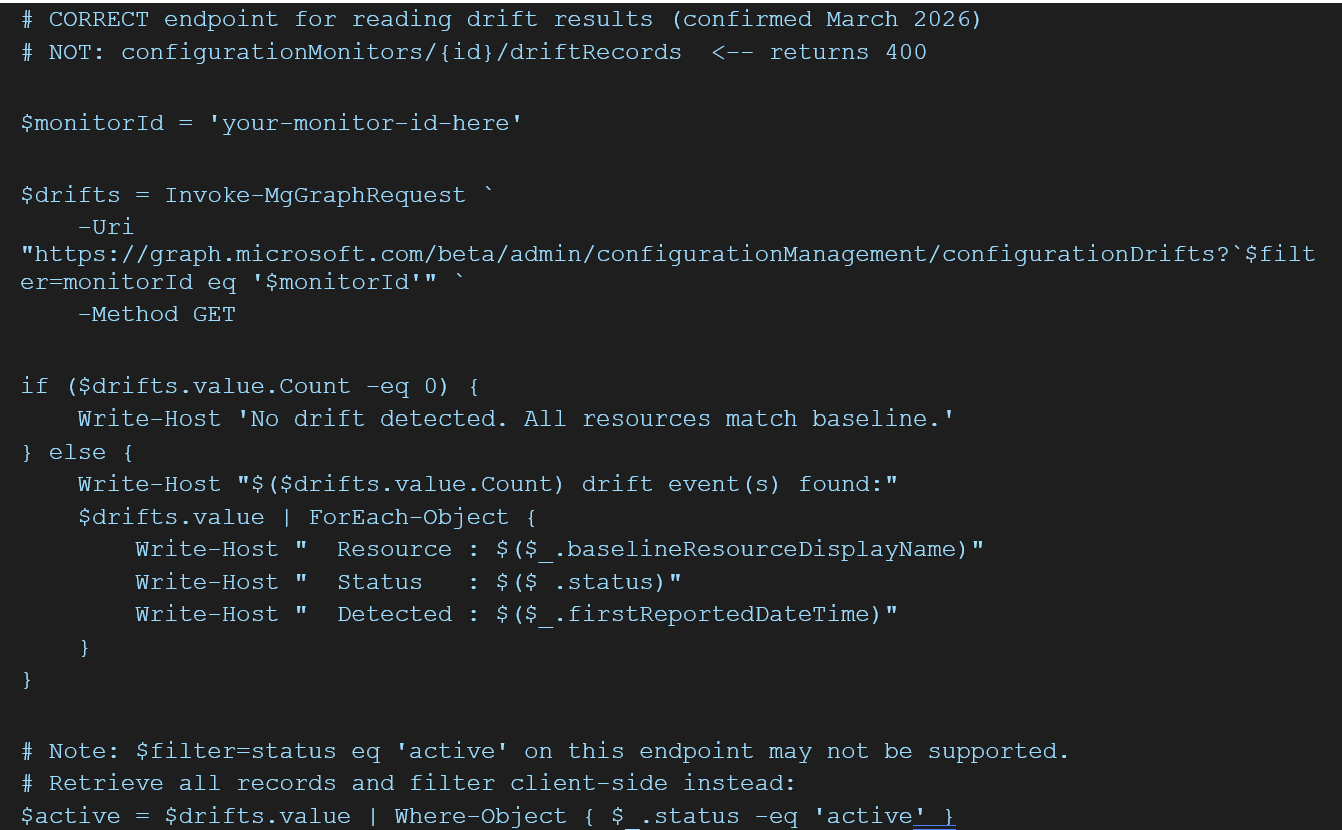Viewport: 1342px width, 830px height.
Task: Click the 'returns 400' comment text
Action: pos(848,52)
